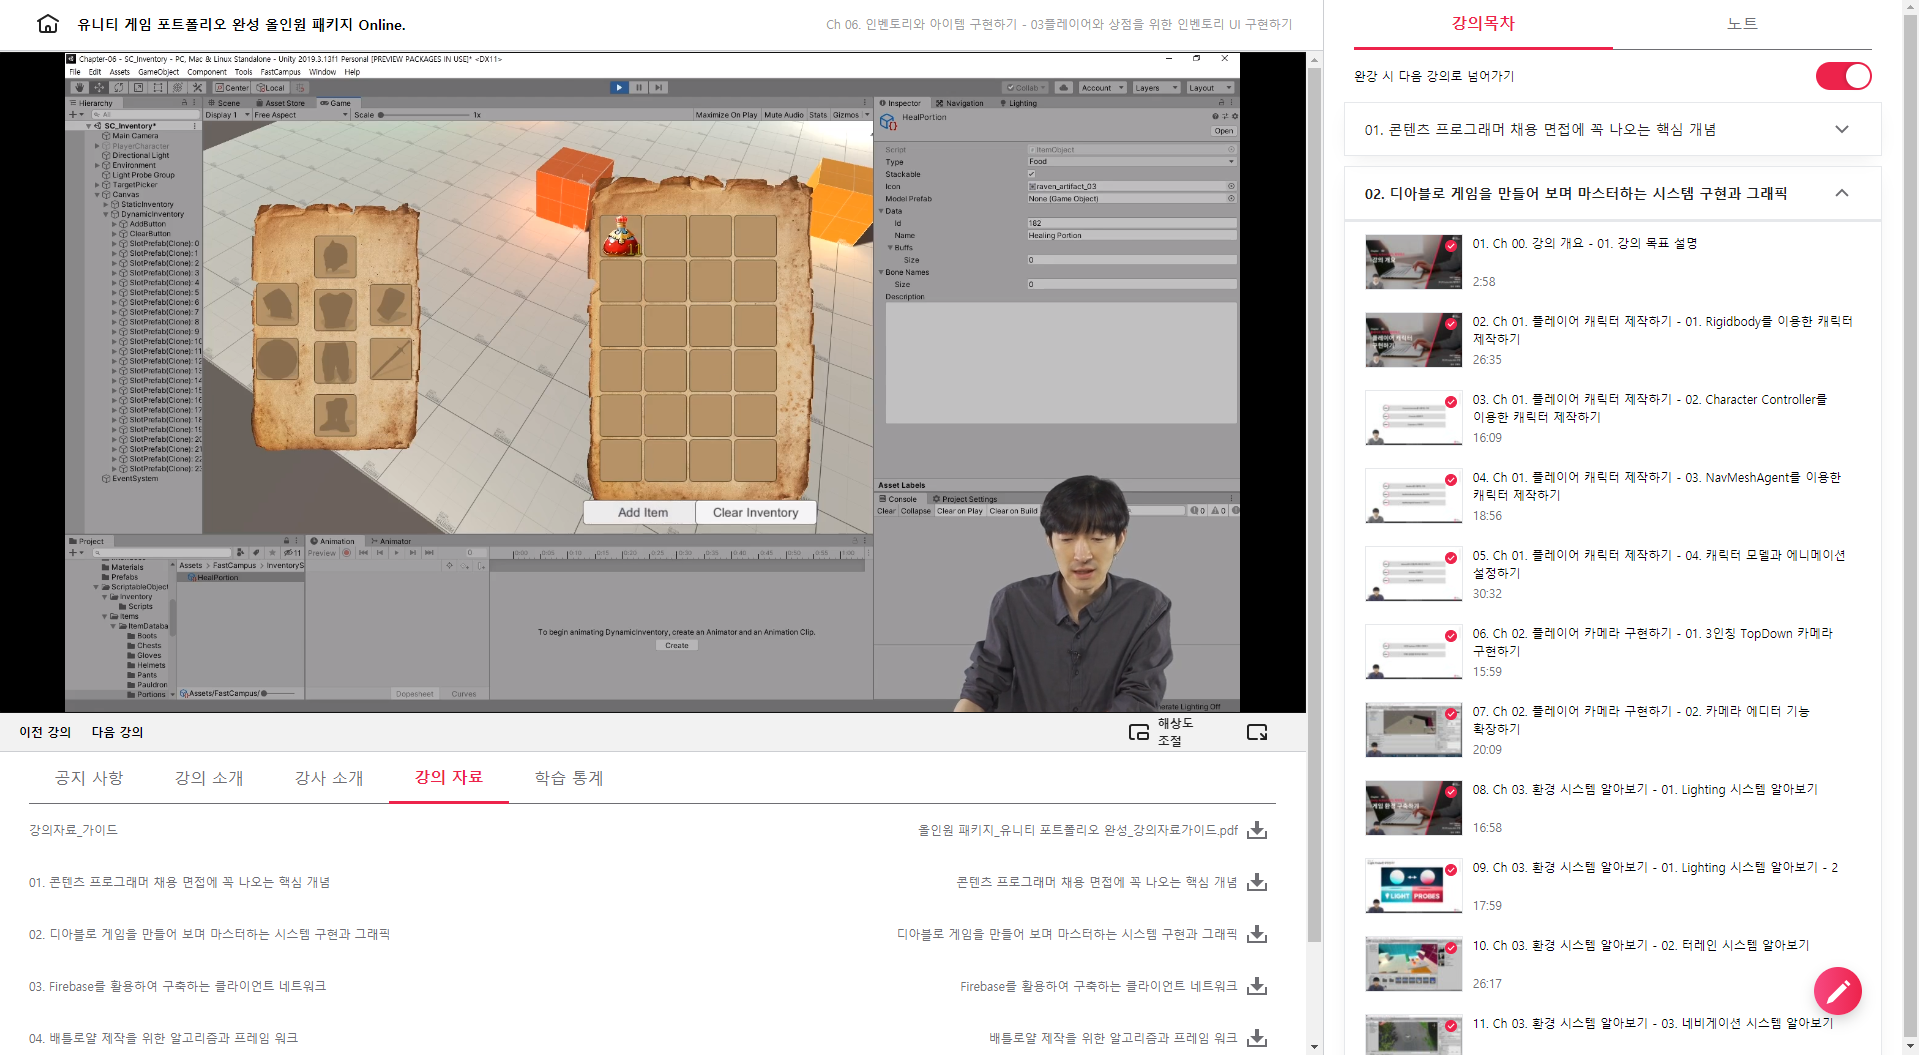Switch to the 노트 tab
This screenshot has width=1919, height=1055.
[x=1742, y=24]
